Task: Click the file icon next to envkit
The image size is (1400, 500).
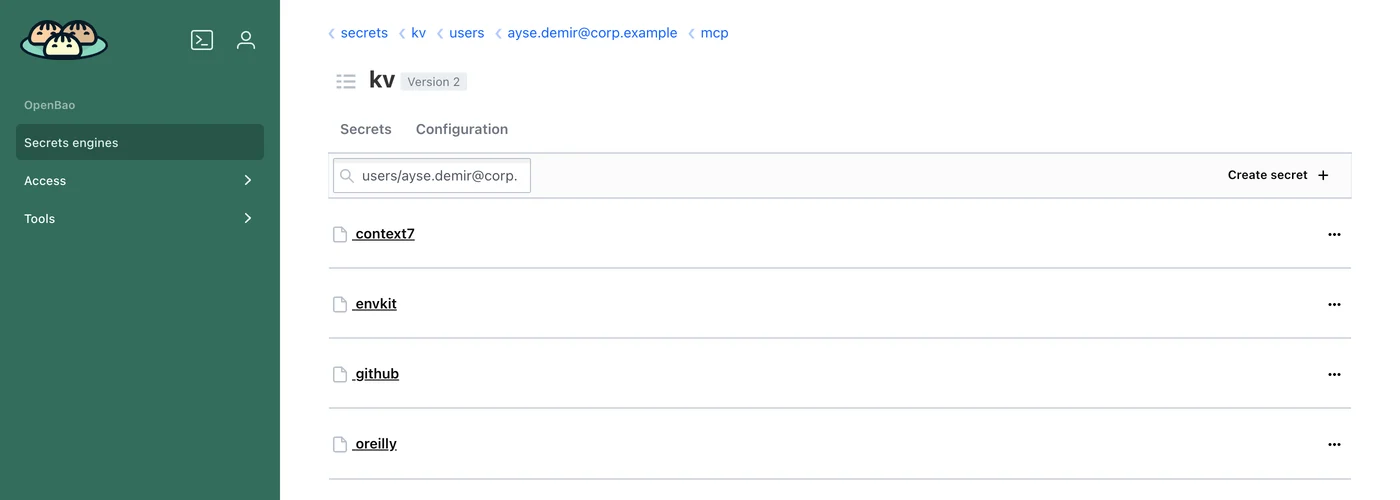Action: pos(340,304)
